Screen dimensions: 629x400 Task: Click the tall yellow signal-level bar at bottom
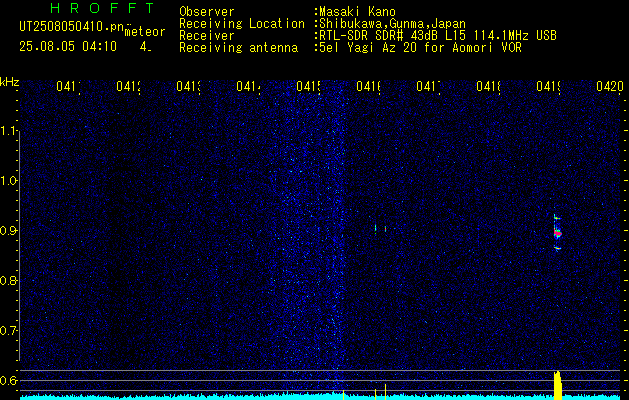(x=558, y=385)
